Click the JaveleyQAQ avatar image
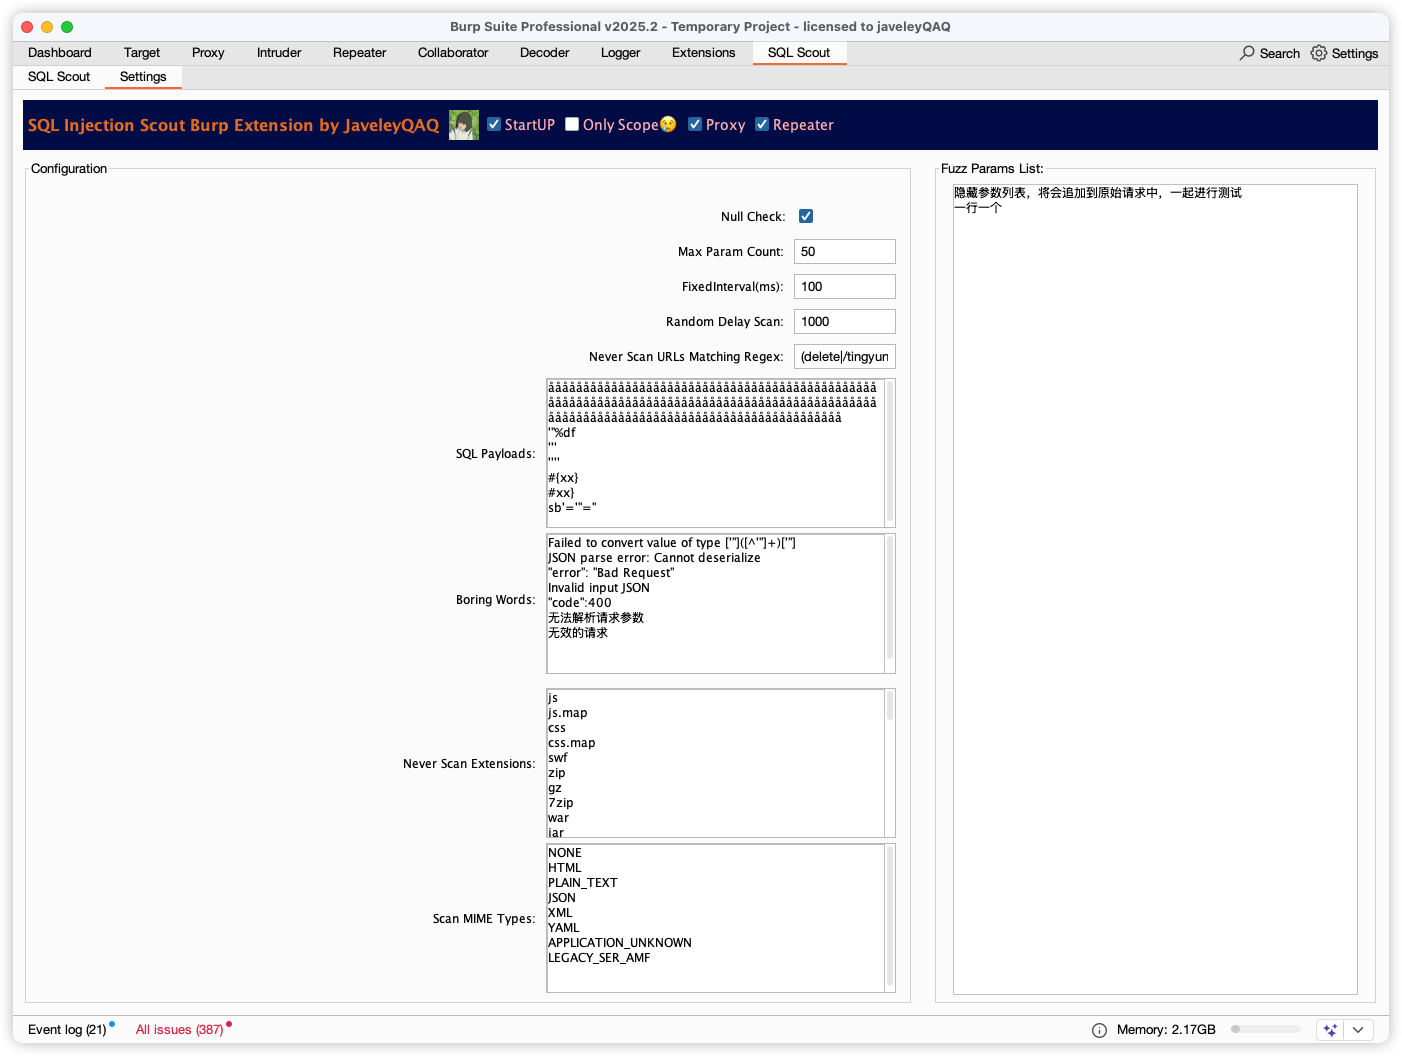Screen dimensions: 1402x1056 [464, 125]
